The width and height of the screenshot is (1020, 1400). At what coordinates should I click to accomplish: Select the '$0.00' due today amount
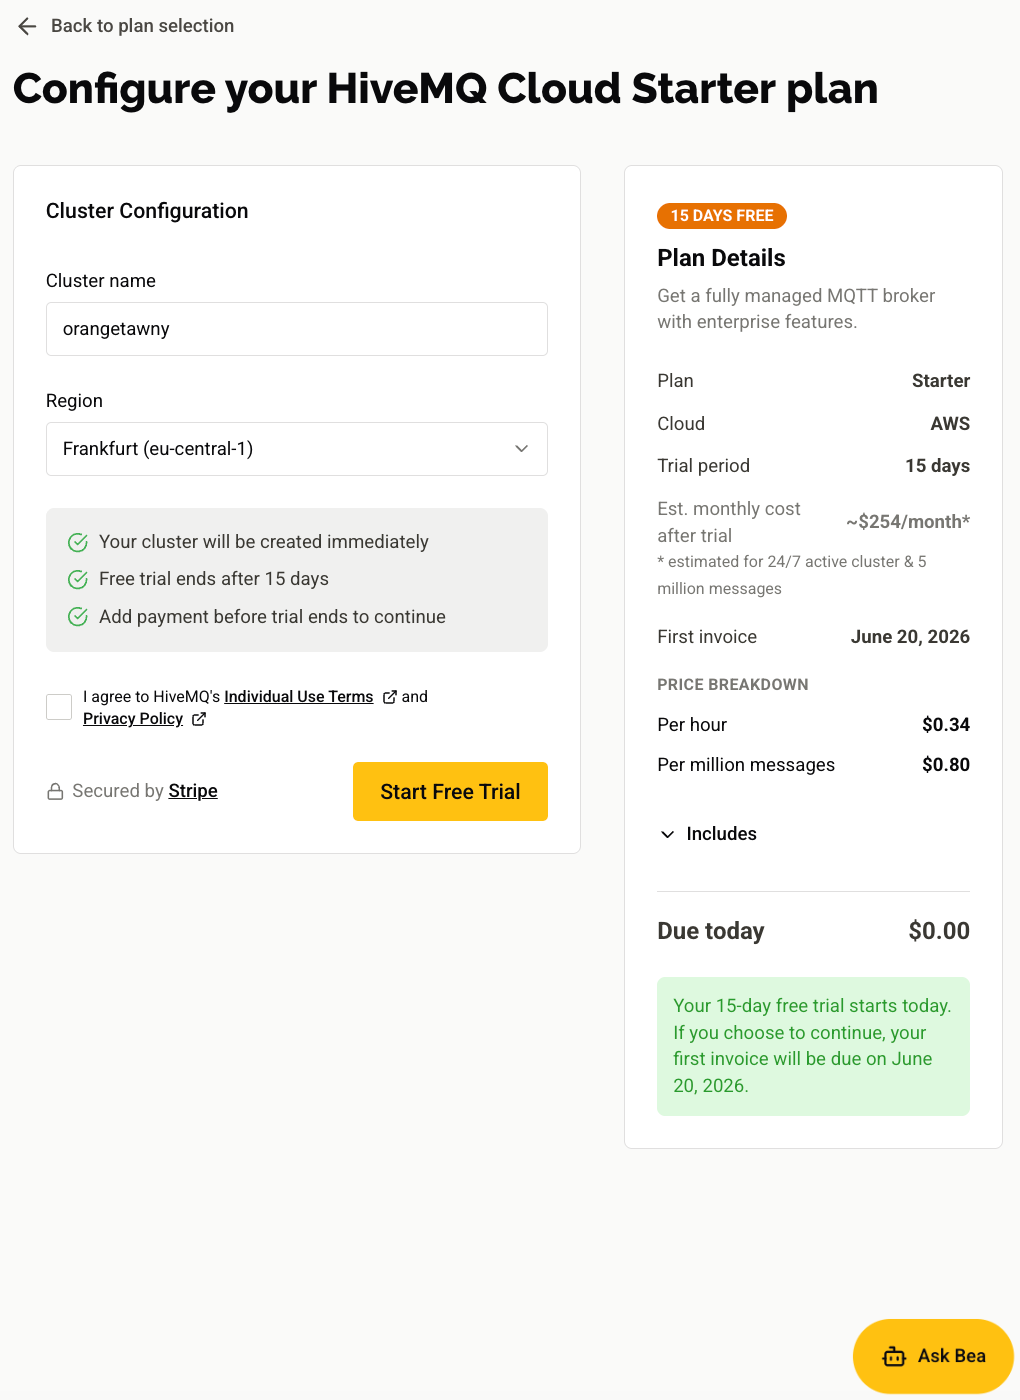939,931
